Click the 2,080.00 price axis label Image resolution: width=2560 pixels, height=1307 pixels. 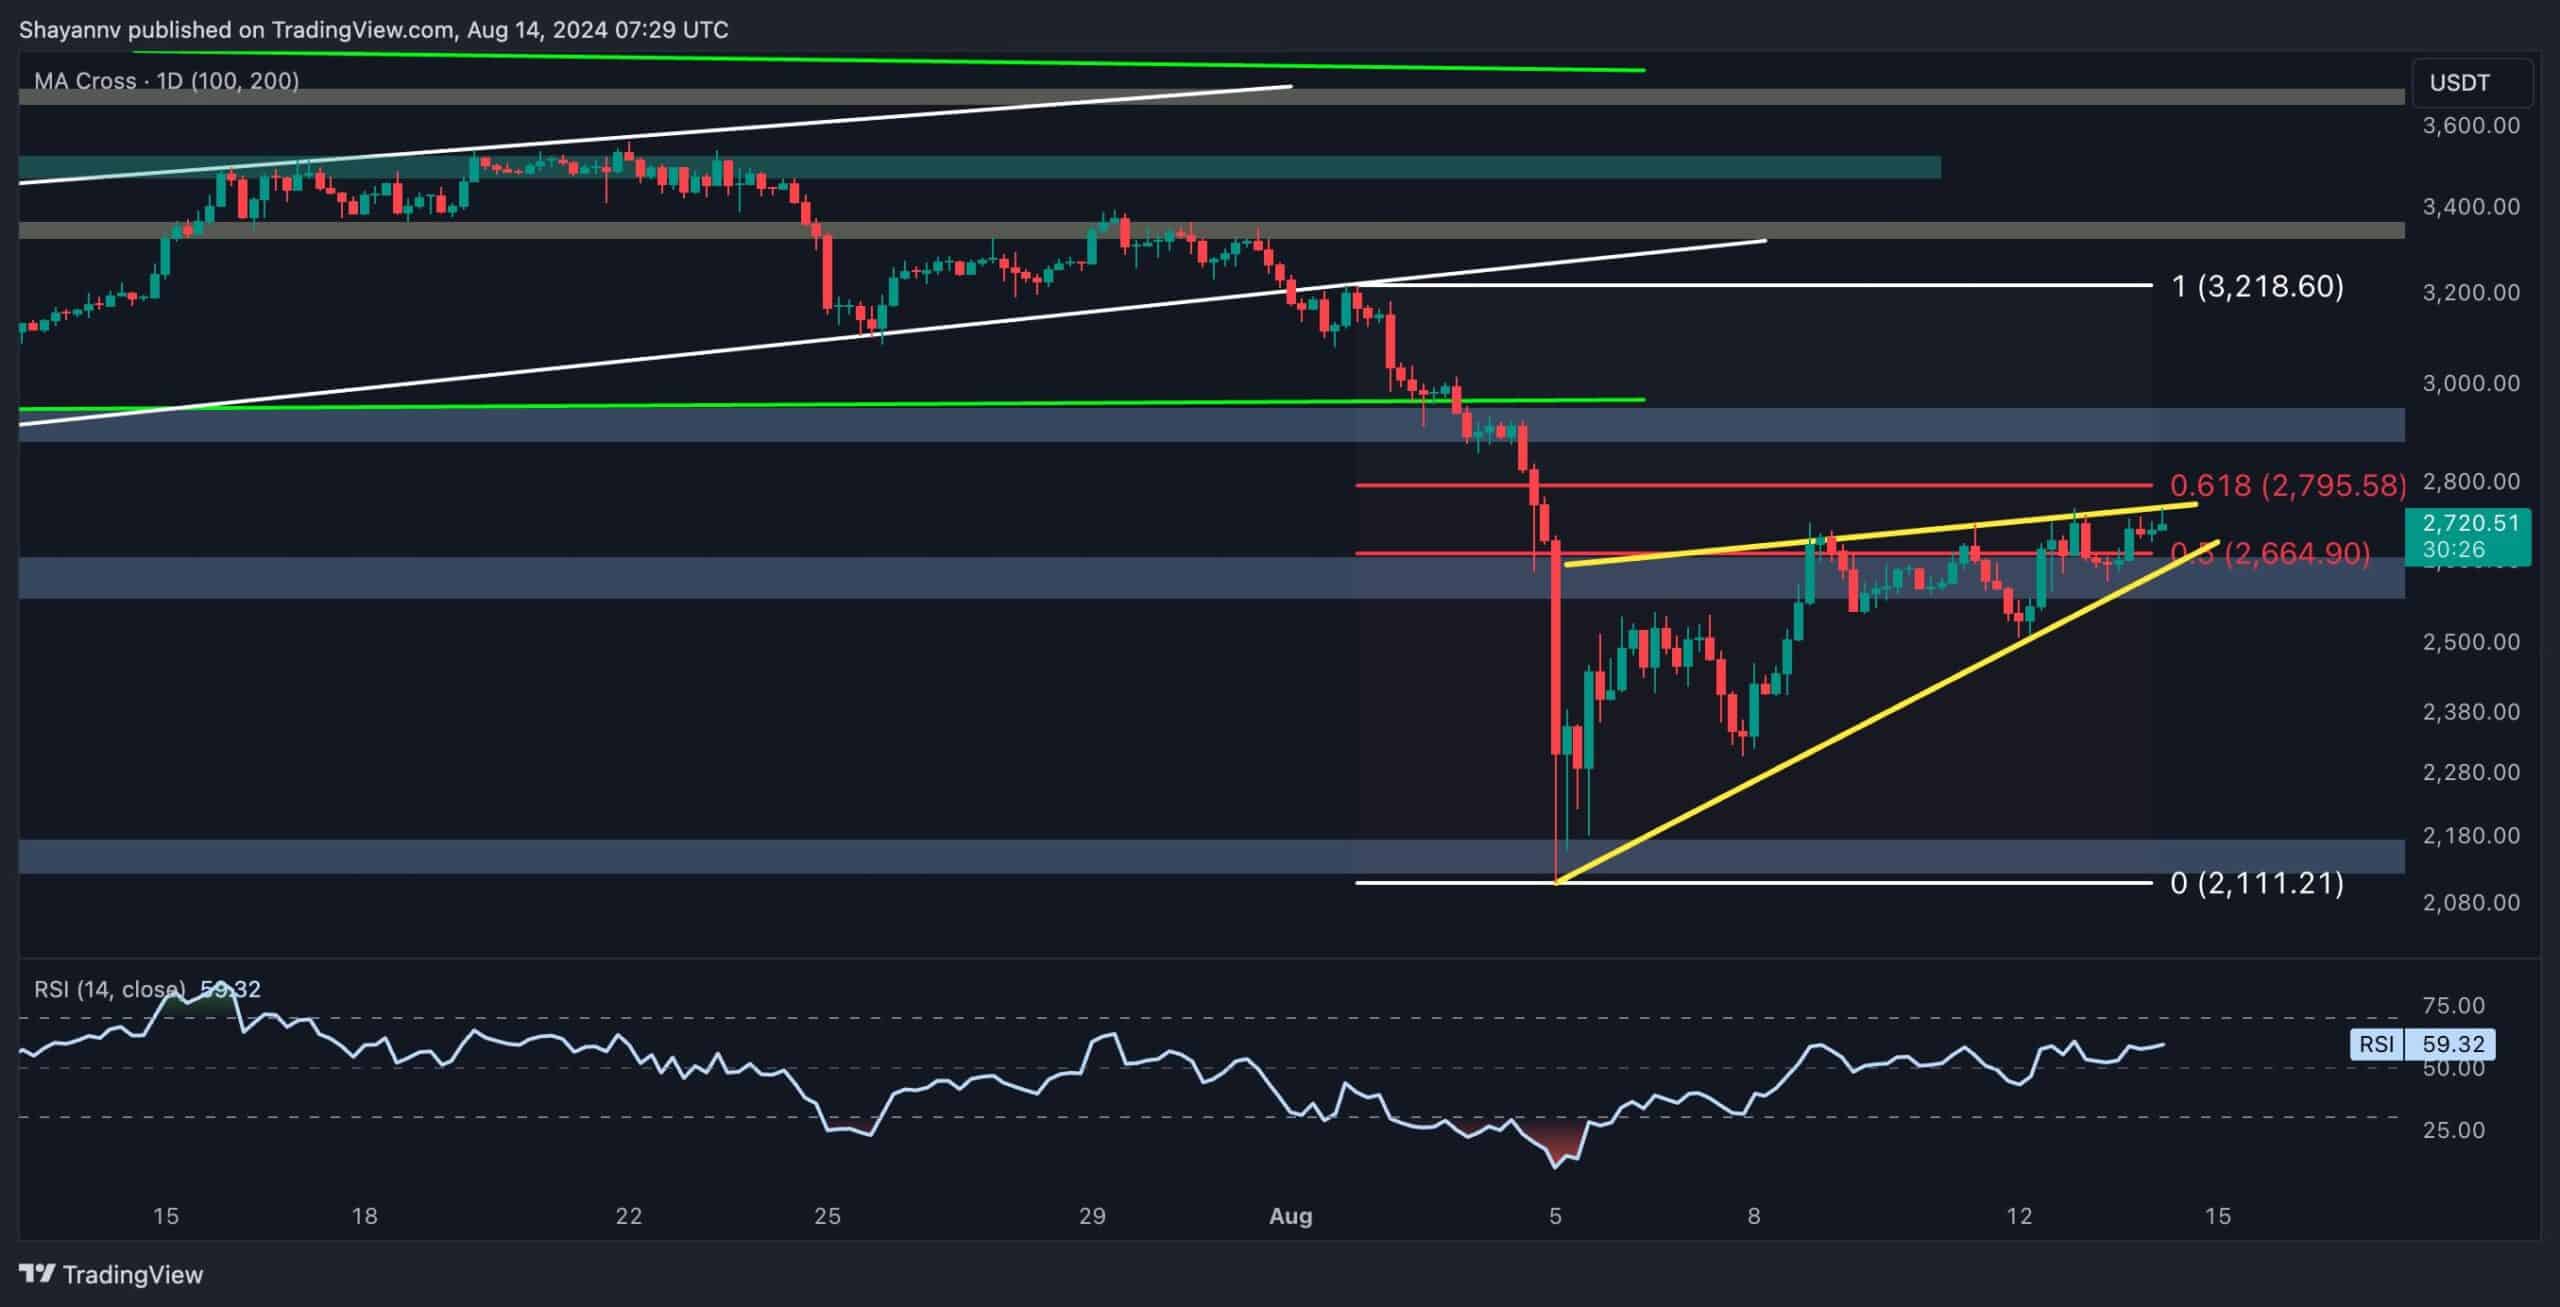tap(2470, 902)
